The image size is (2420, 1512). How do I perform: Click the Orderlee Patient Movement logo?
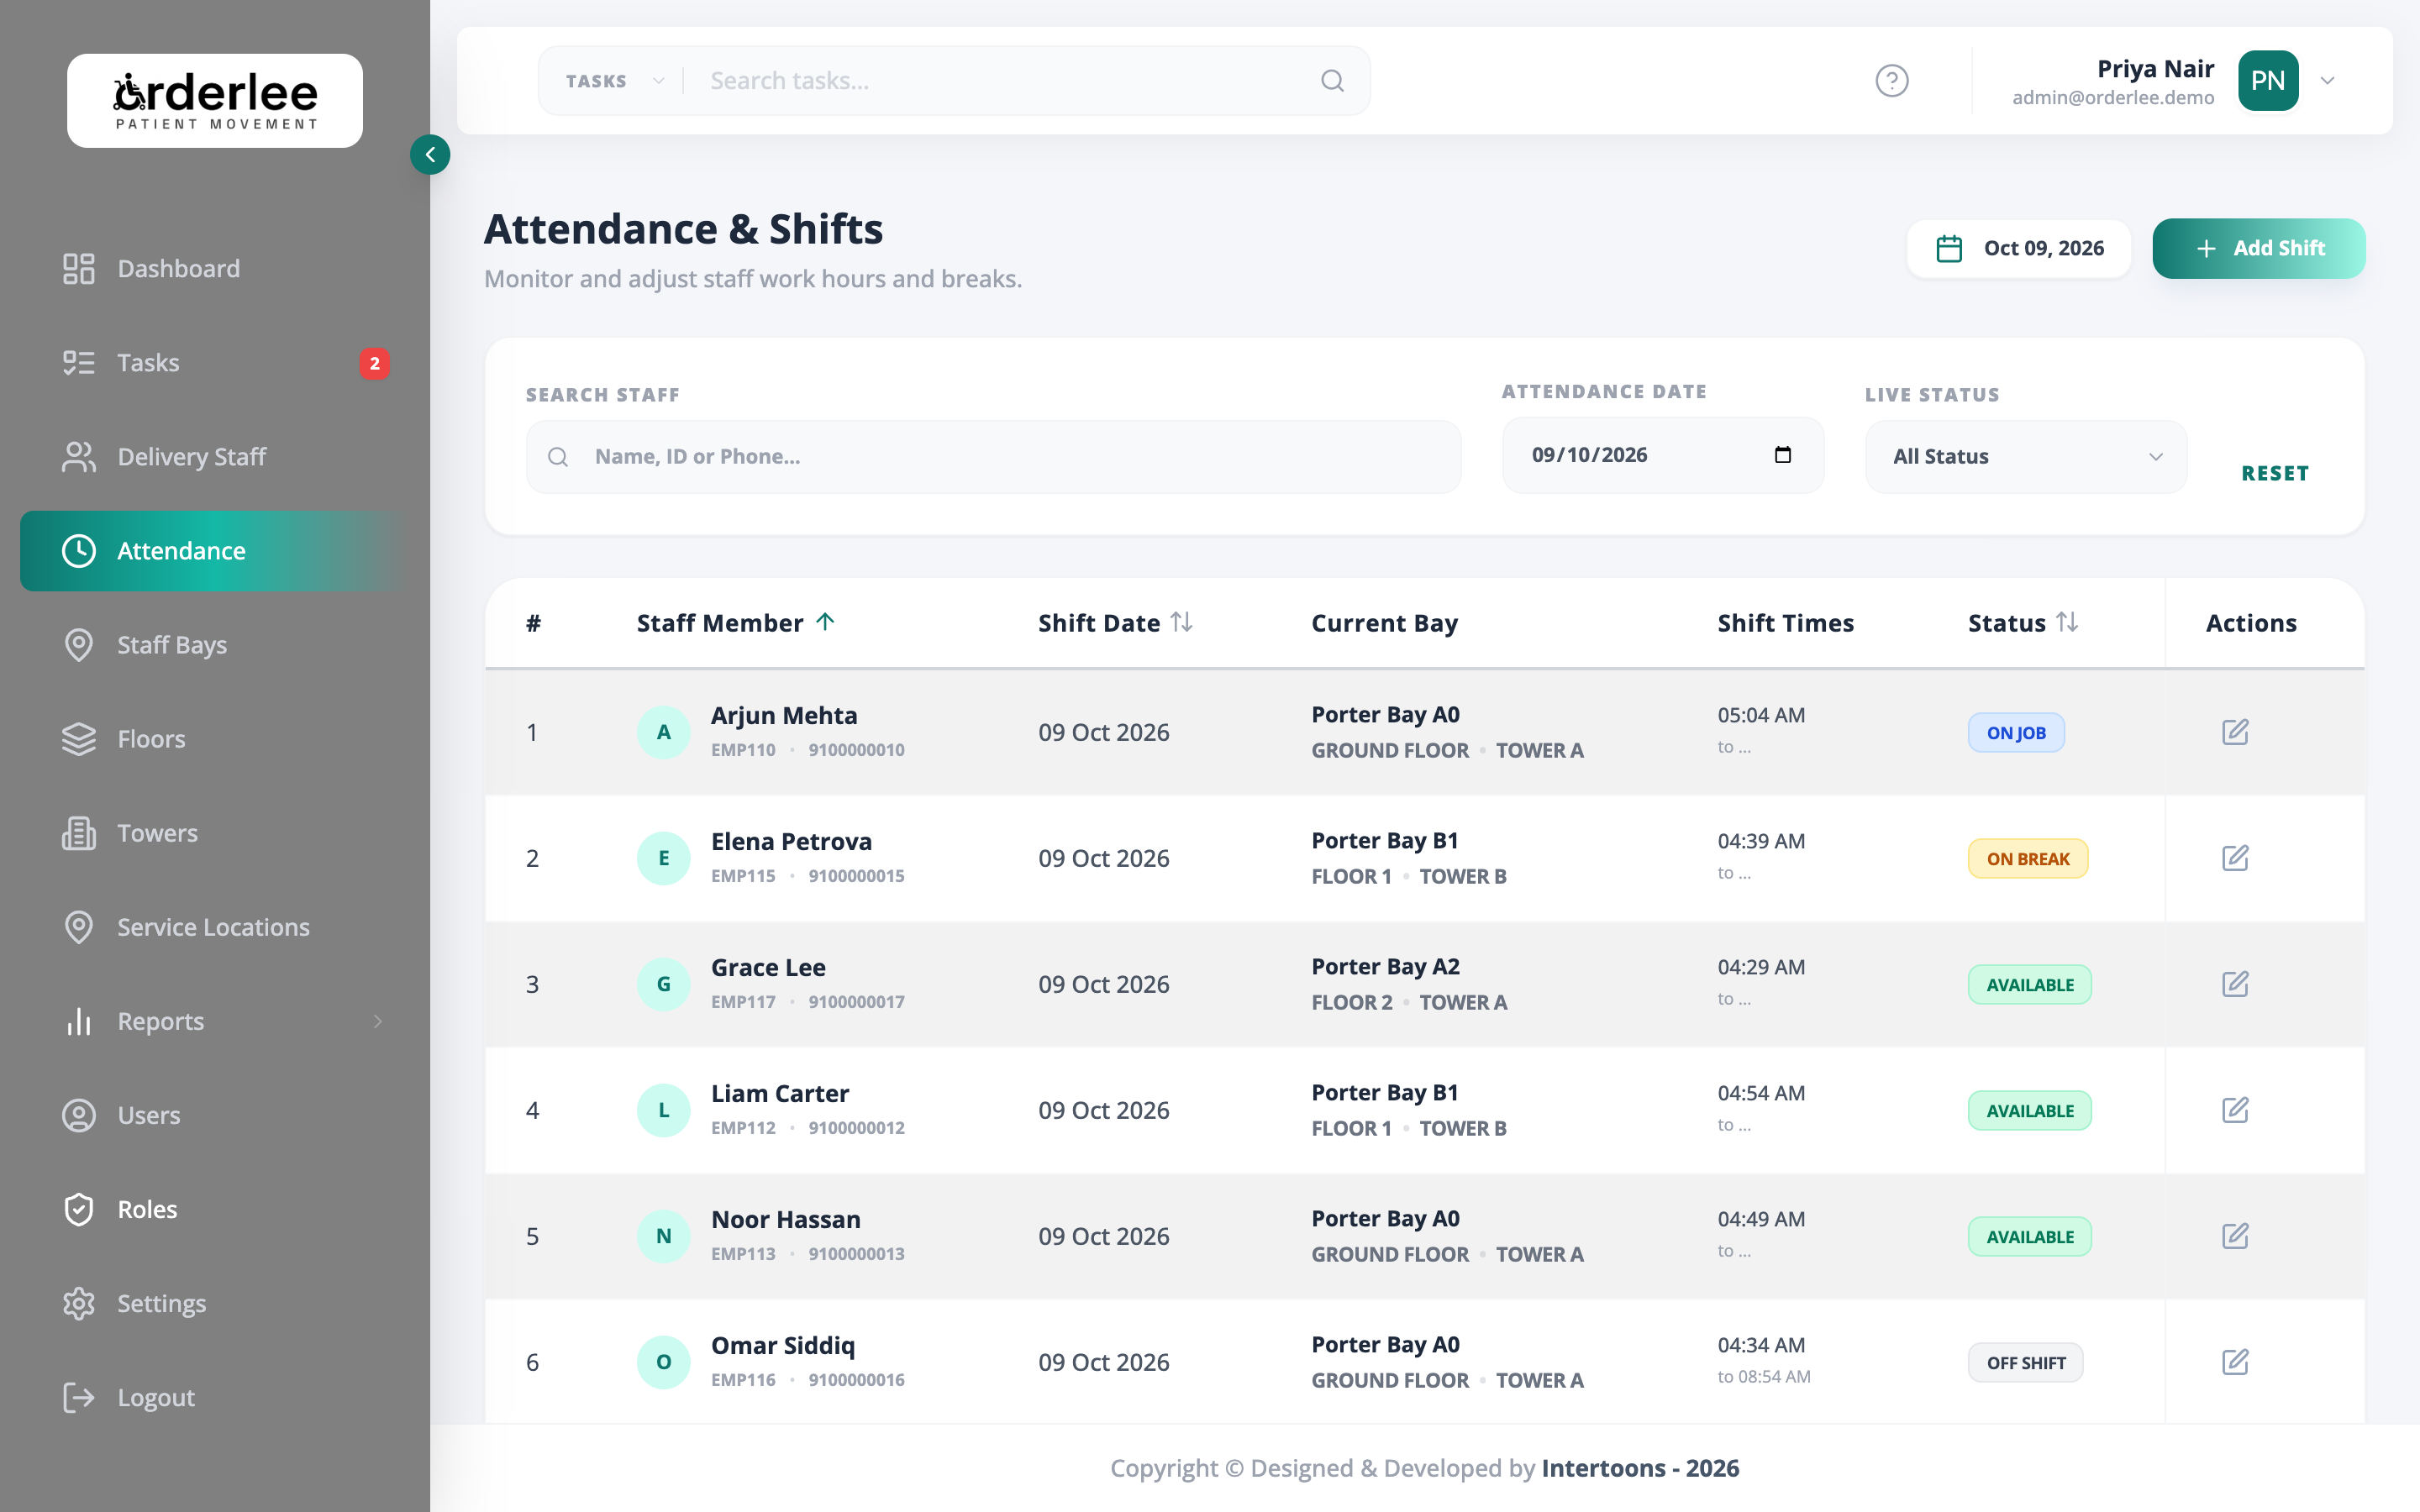[x=215, y=101]
